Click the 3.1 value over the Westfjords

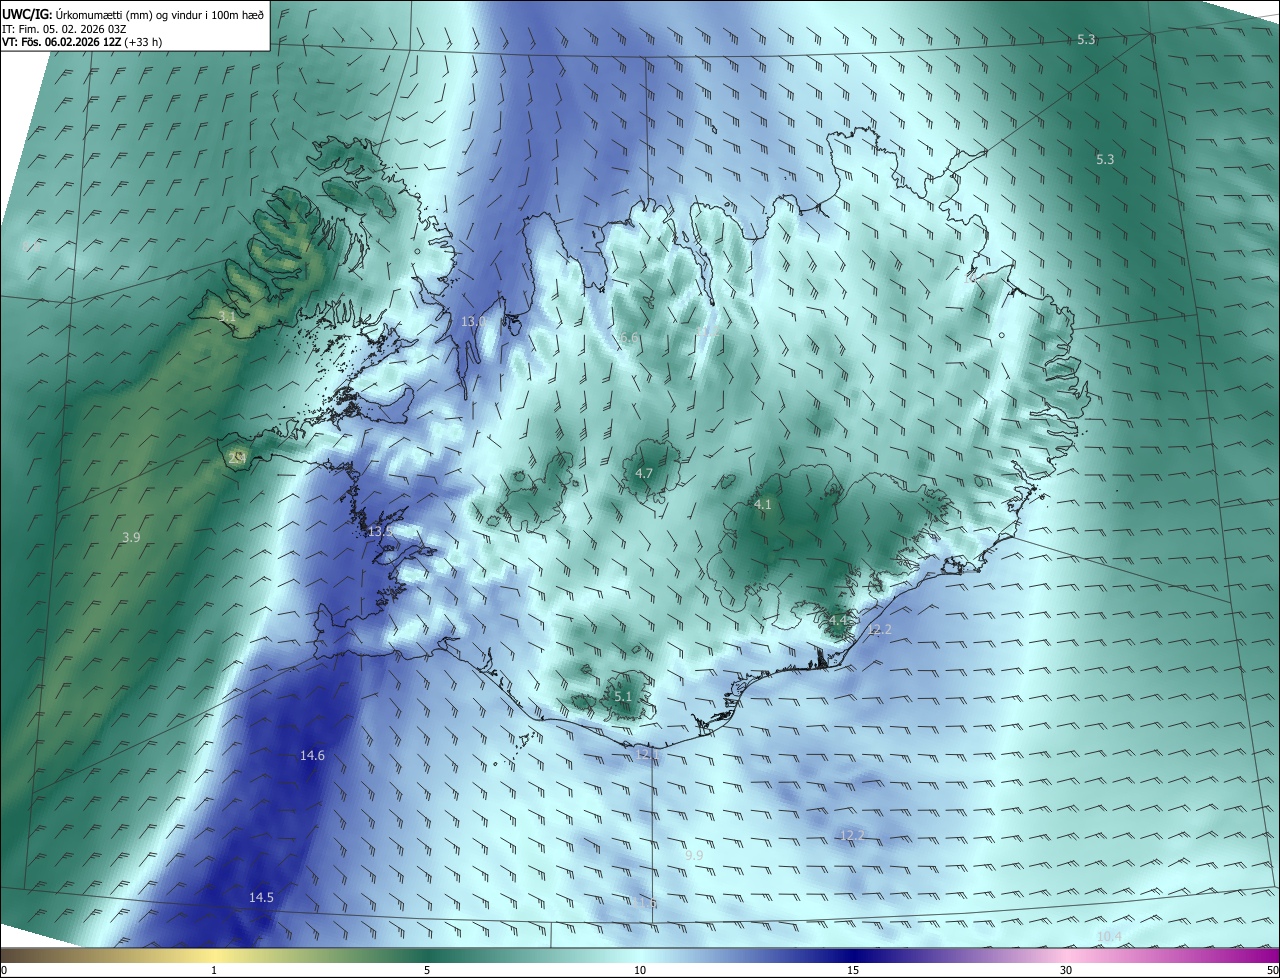point(227,316)
